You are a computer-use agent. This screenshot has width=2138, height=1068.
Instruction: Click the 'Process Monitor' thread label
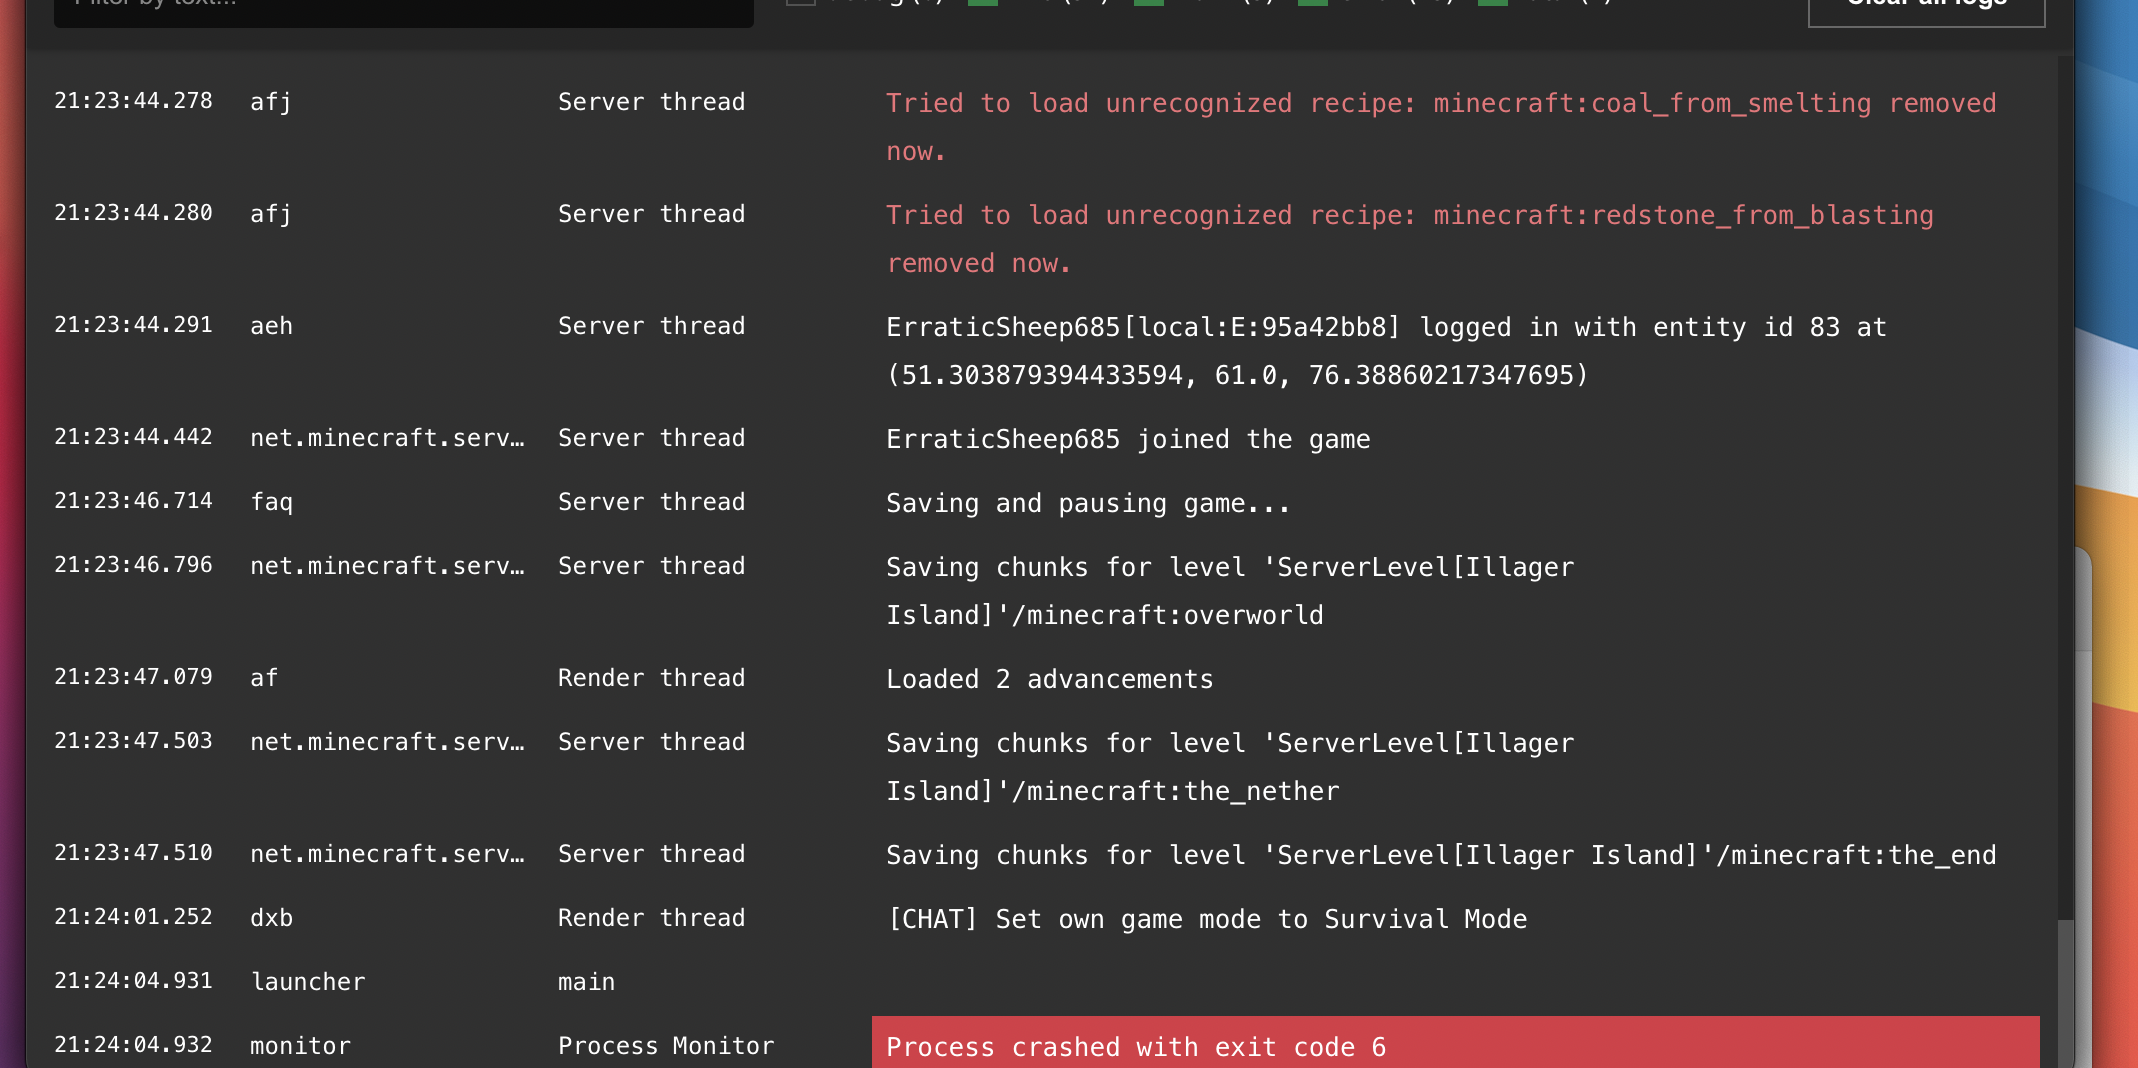666,1046
